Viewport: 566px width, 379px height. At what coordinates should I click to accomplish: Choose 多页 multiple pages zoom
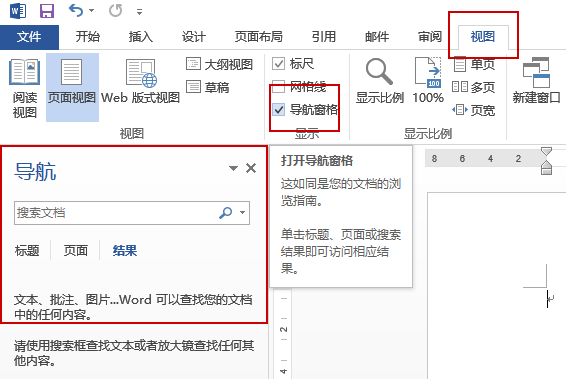click(x=474, y=87)
